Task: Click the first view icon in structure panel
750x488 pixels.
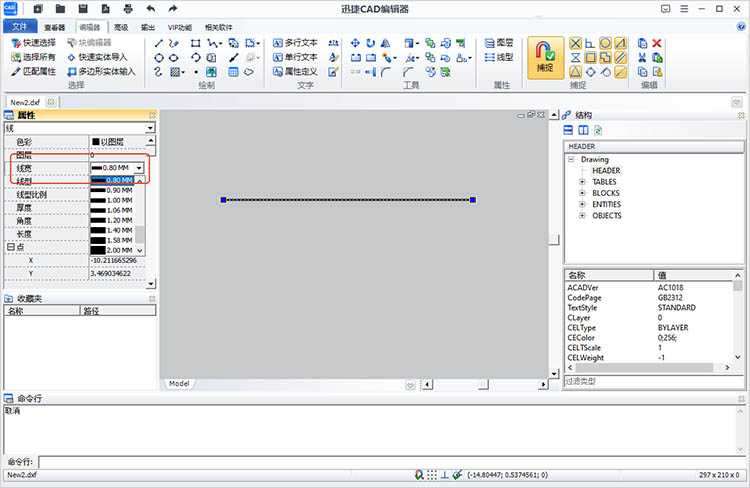Action: click(568, 130)
